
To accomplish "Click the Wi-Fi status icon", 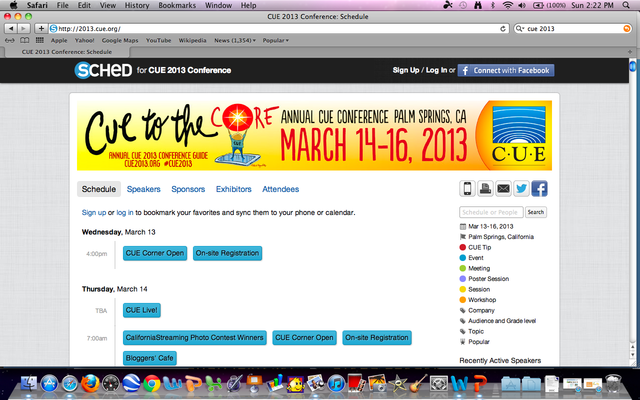I will (507, 5).
